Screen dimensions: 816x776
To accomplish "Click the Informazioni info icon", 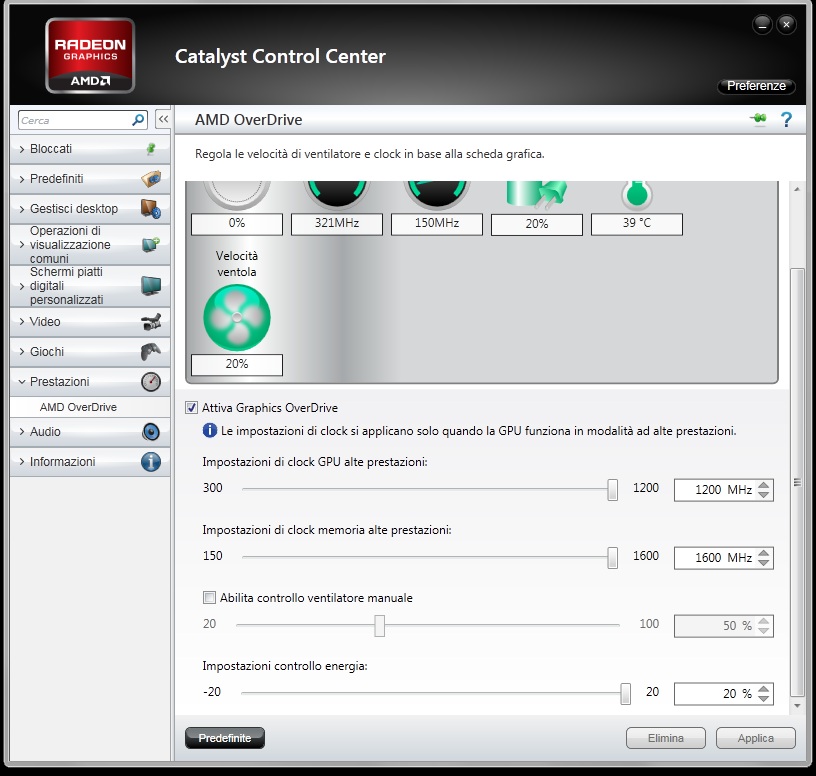I will [x=151, y=462].
